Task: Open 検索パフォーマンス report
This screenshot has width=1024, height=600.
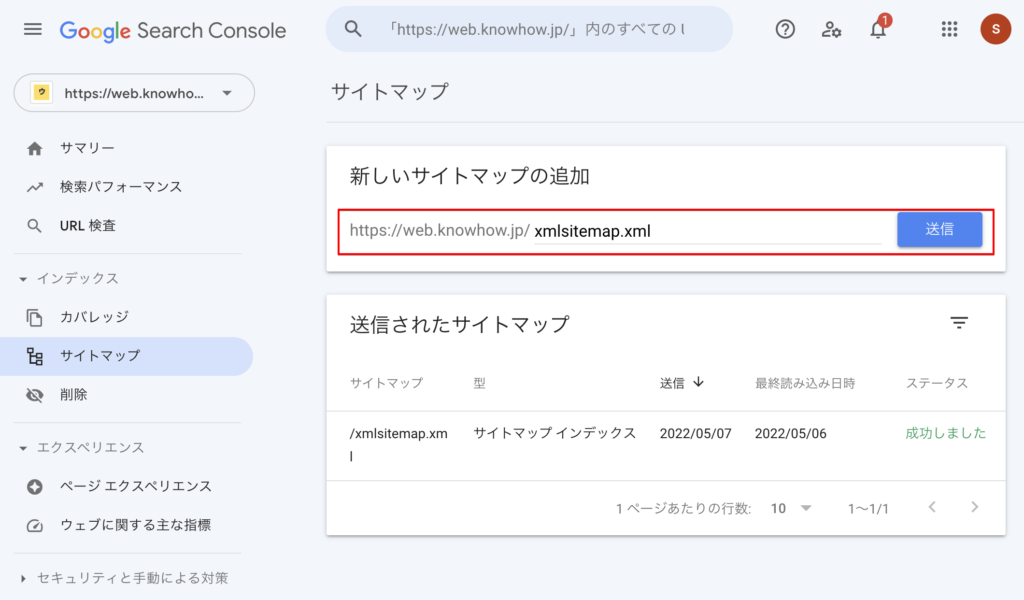Action: click(121, 187)
